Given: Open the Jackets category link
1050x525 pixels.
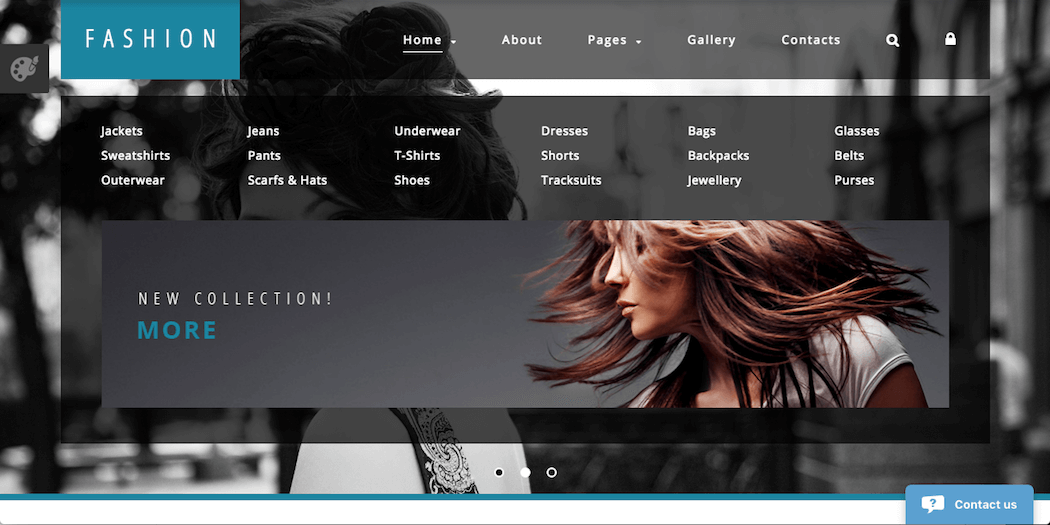Looking at the screenshot, I should tap(122, 131).
